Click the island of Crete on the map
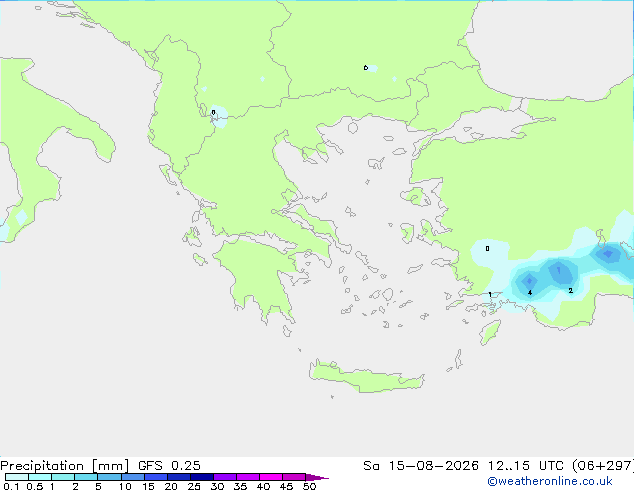The height and width of the screenshot is (490, 634). point(366,376)
